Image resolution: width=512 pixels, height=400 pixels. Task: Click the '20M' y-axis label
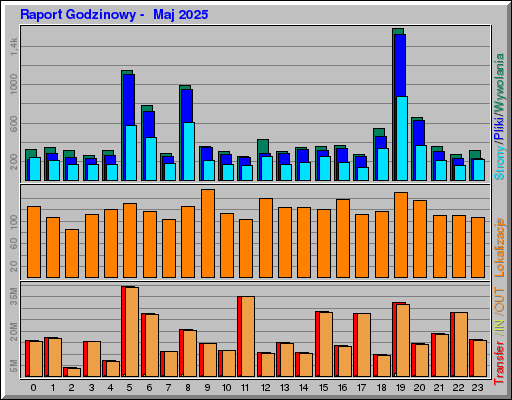pos(13,332)
